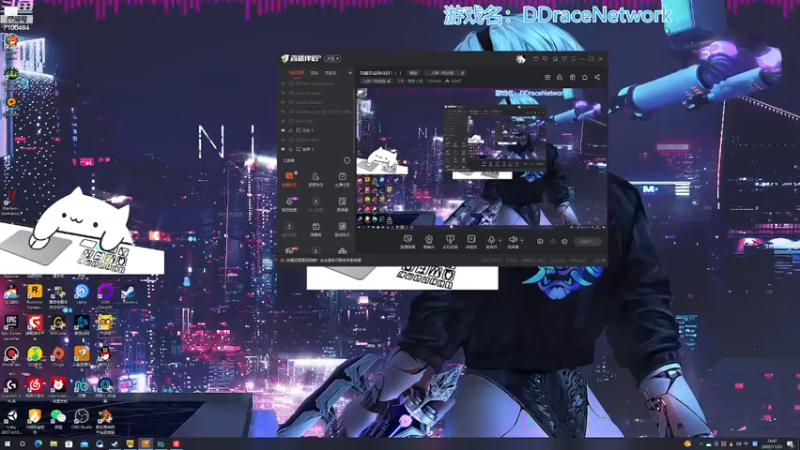
Task: Open OBS Studio desktop shortcut
Action: 82,419
